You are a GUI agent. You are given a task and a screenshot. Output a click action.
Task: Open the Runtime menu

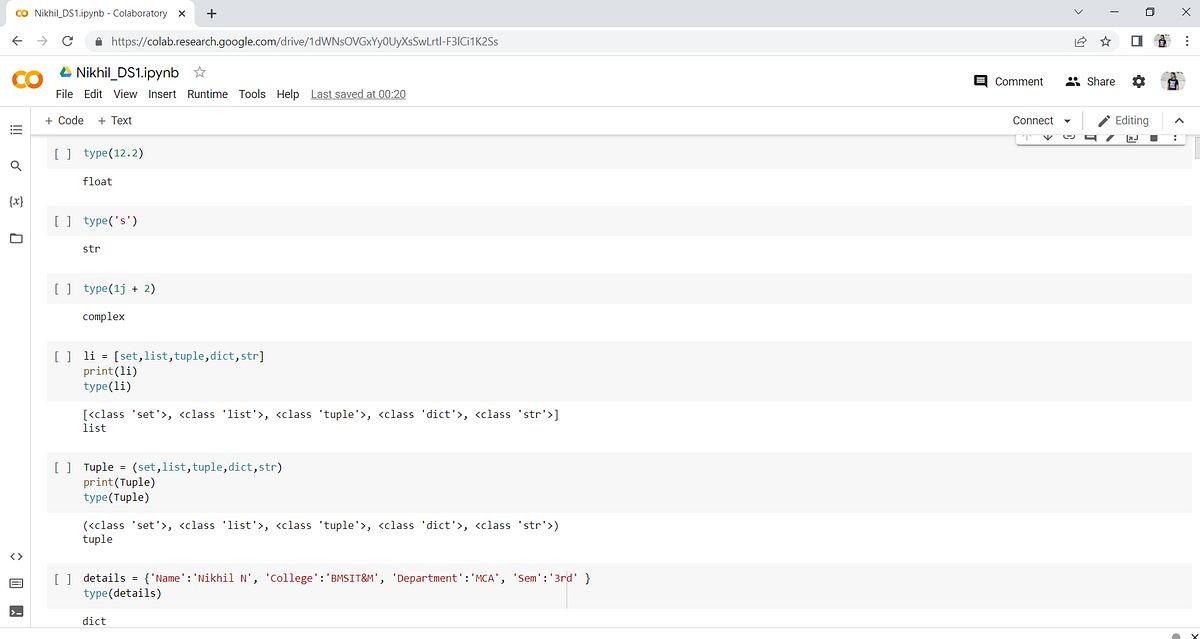point(207,94)
